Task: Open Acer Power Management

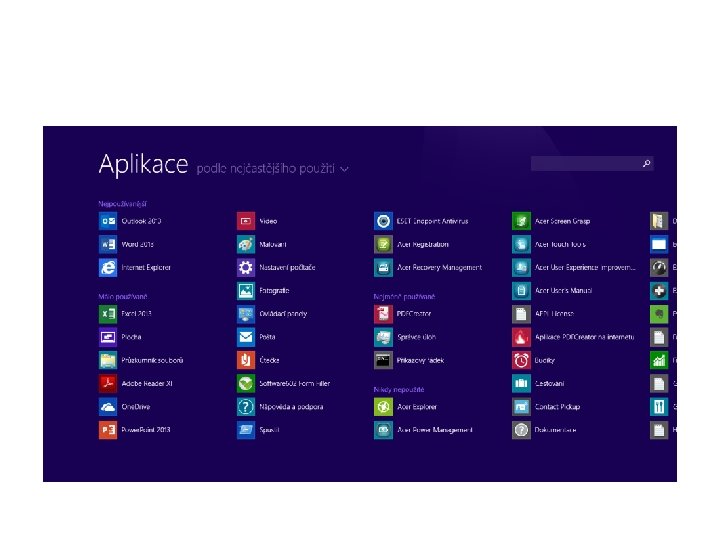Action: 423,430
